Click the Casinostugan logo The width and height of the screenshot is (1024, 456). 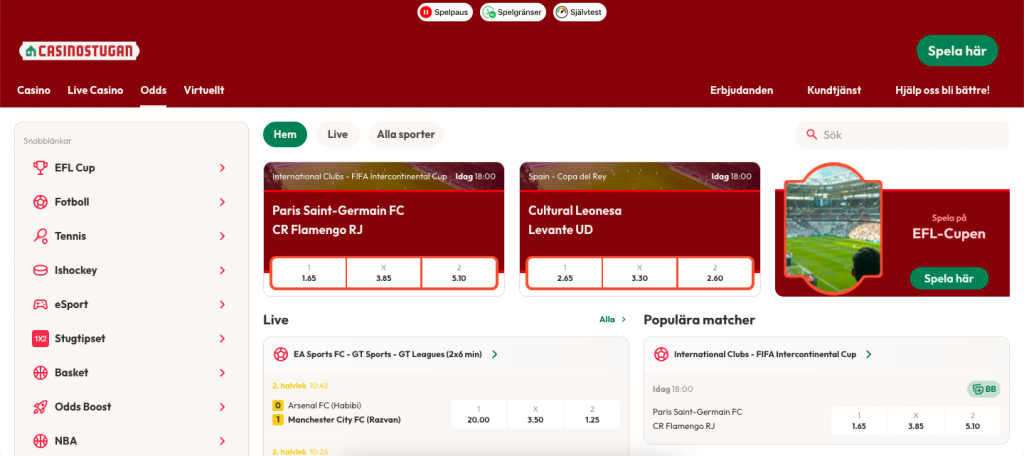(x=80, y=51)
